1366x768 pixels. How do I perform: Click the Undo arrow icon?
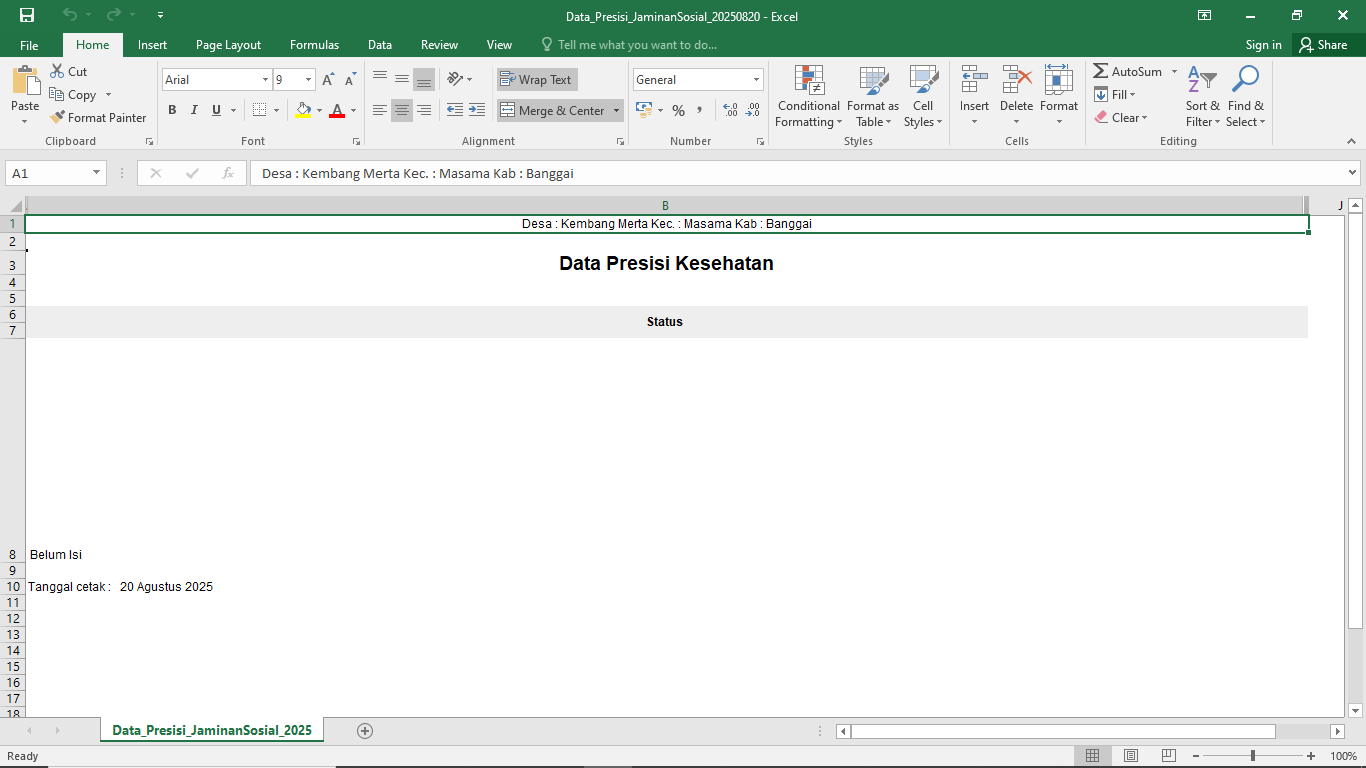[x=69, y=15]
